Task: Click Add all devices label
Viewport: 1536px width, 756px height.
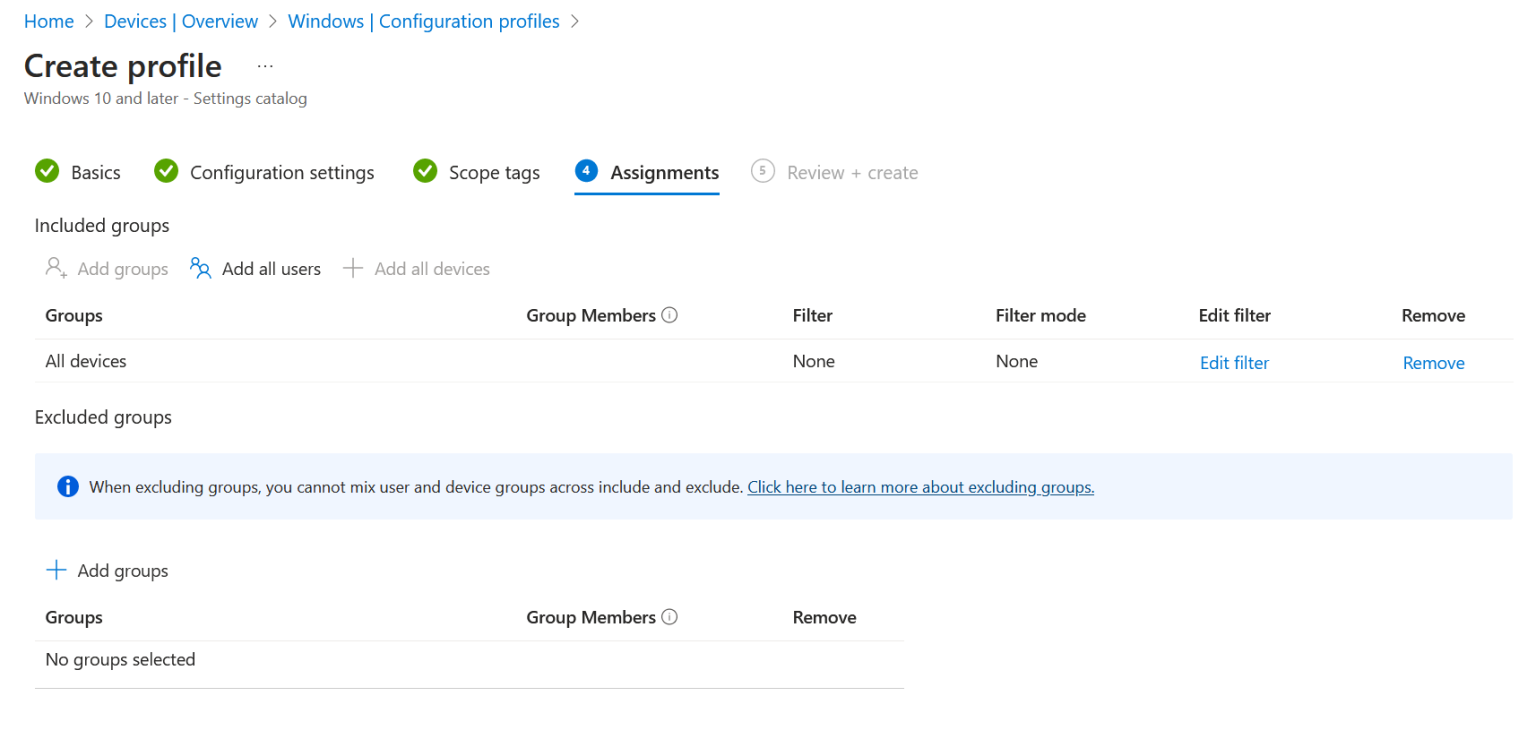Action: (x=432, y=269)
